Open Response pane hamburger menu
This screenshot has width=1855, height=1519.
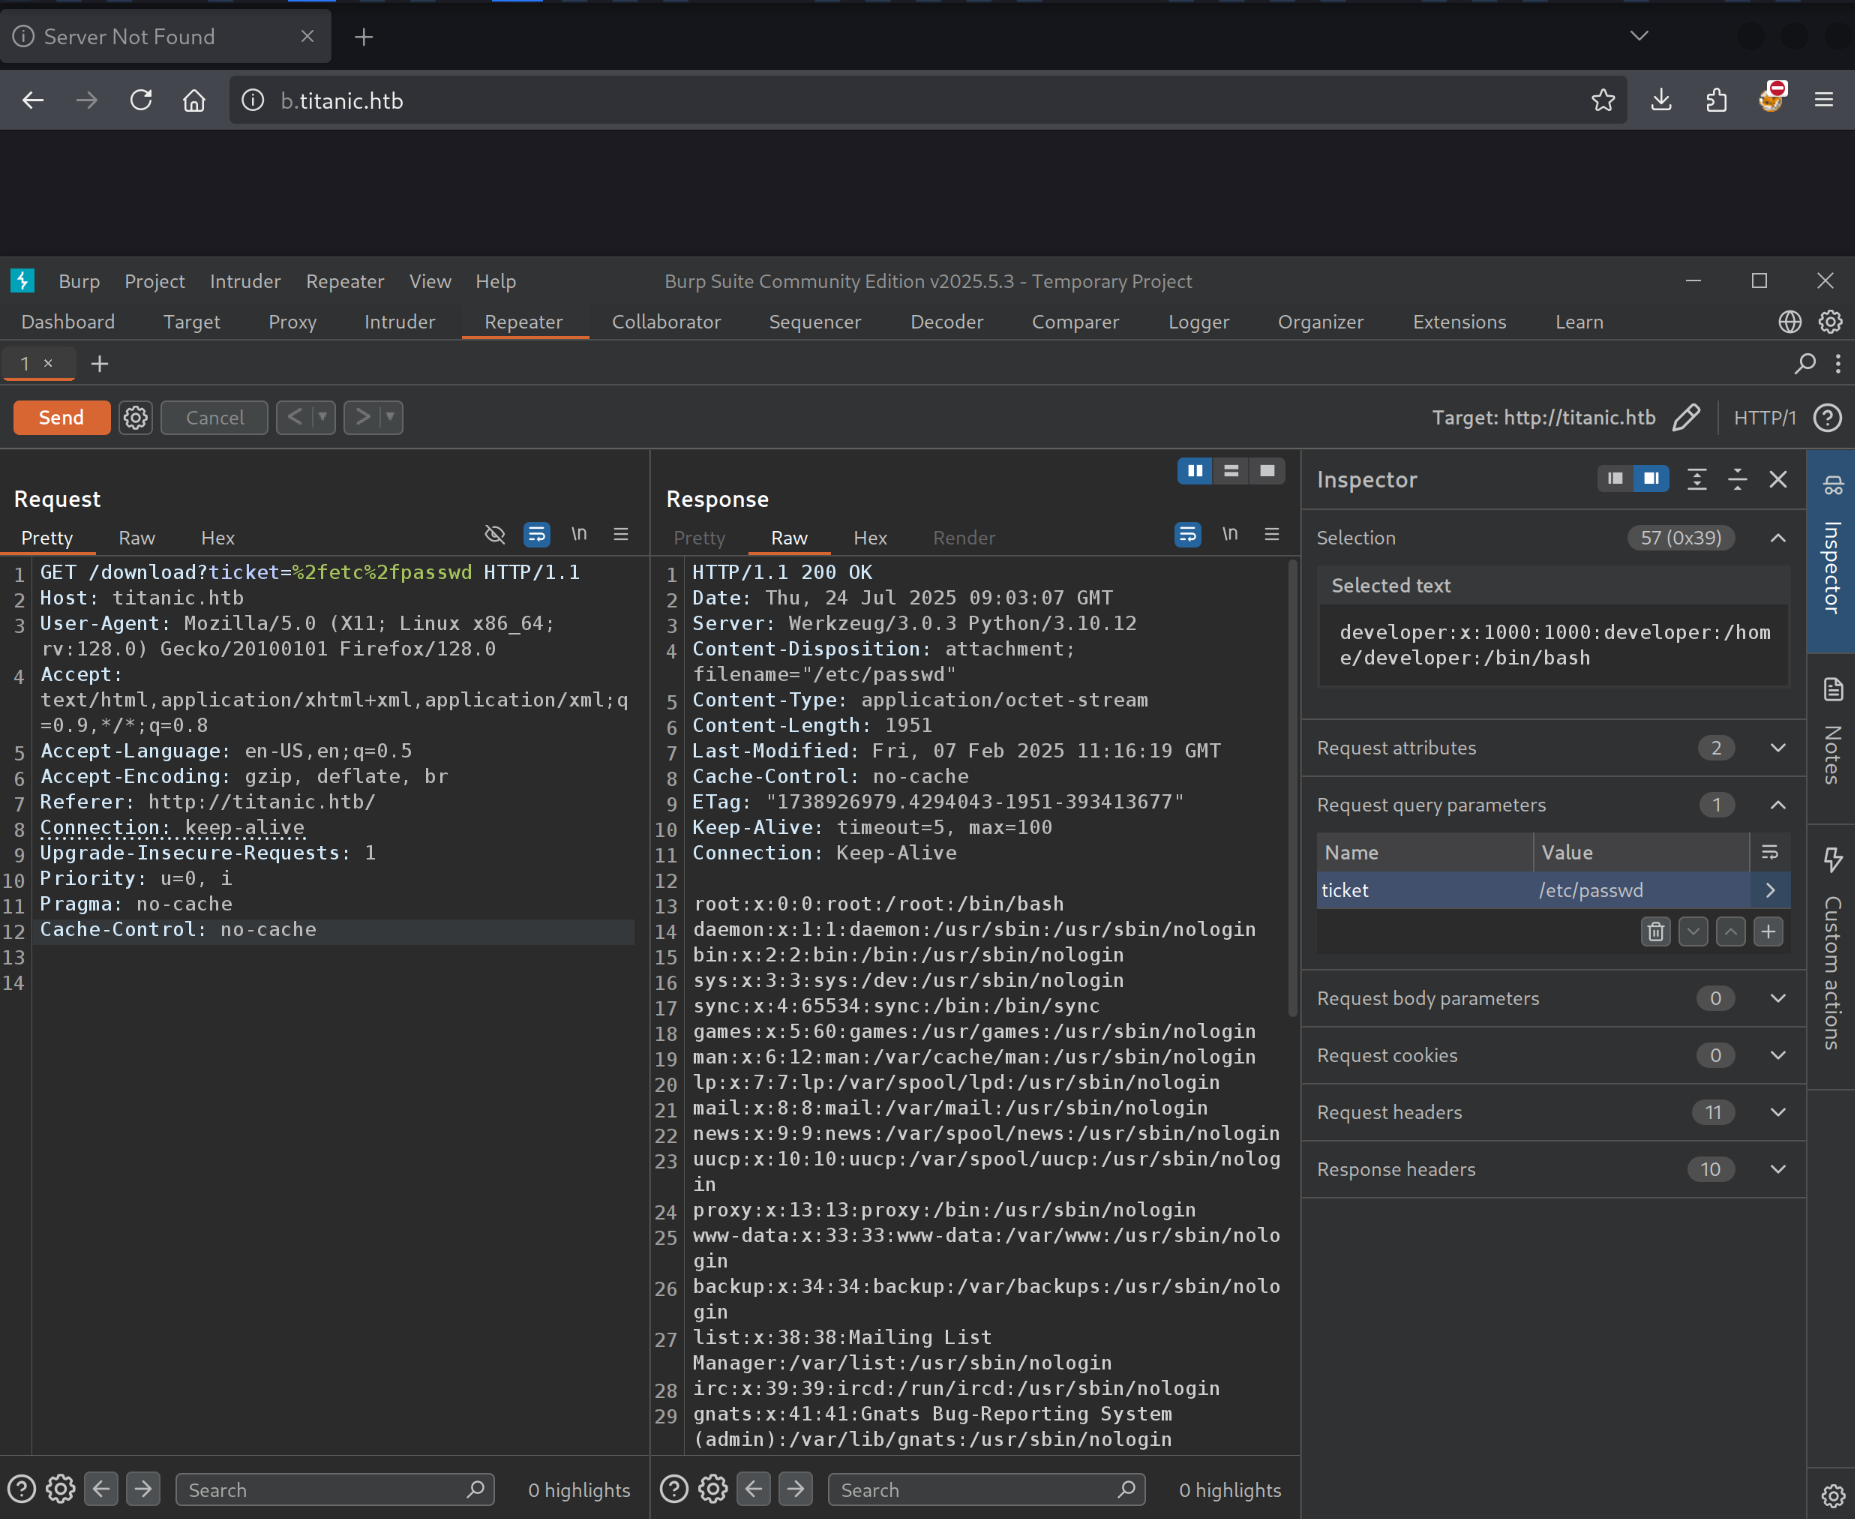point(1272,534)
